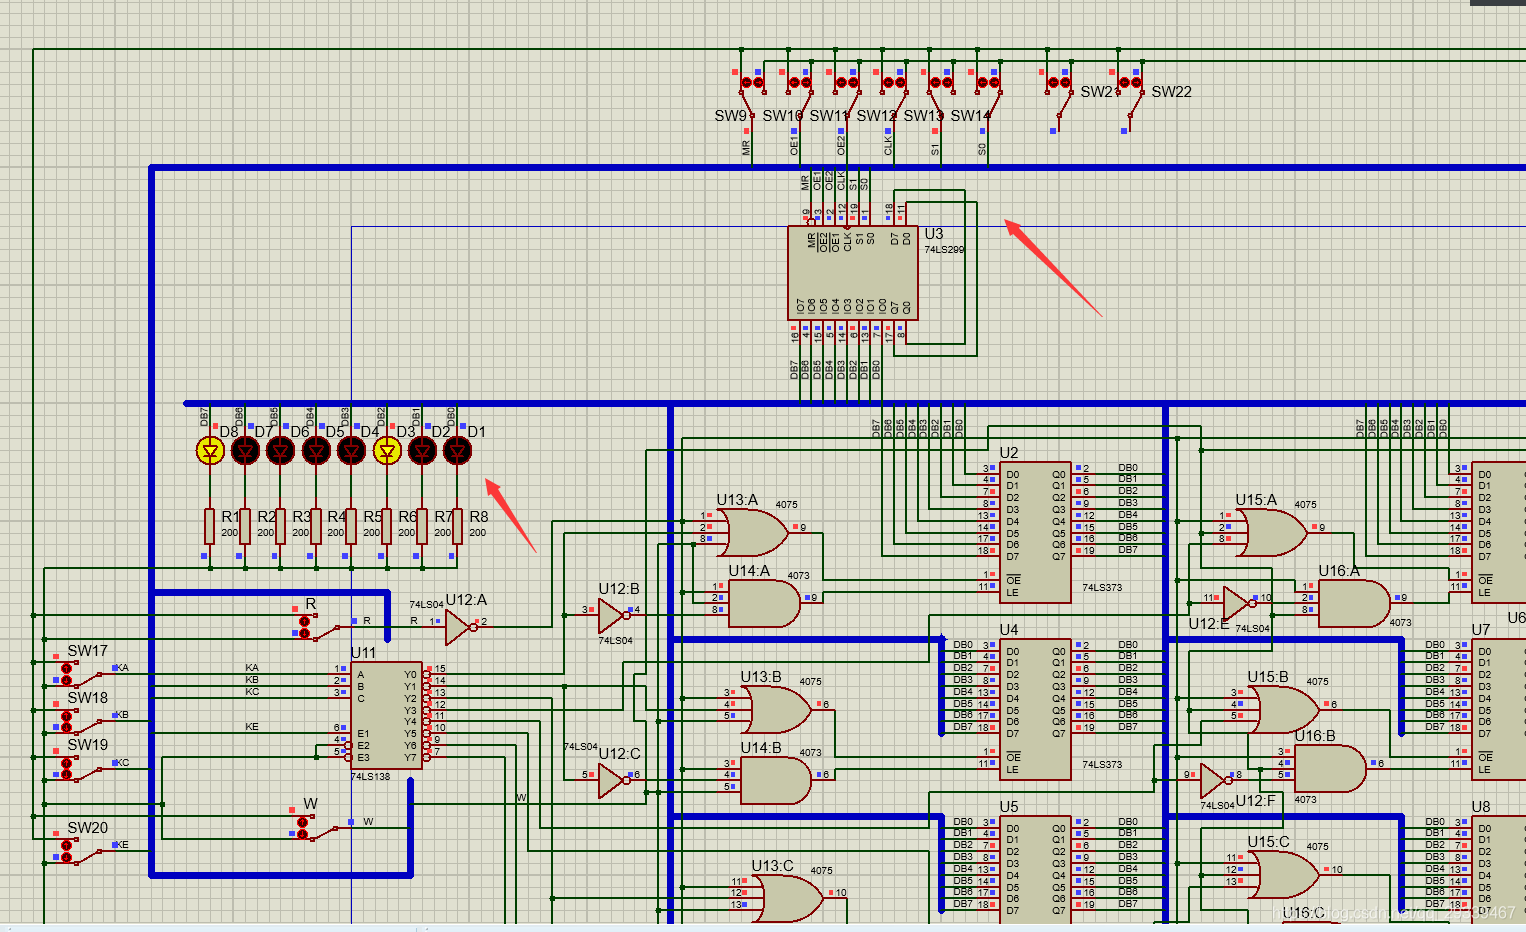Select LED D8 on the DB7 line
Image resolution: width=1526 pixels, height=932 pixels.
click(210, 451)
